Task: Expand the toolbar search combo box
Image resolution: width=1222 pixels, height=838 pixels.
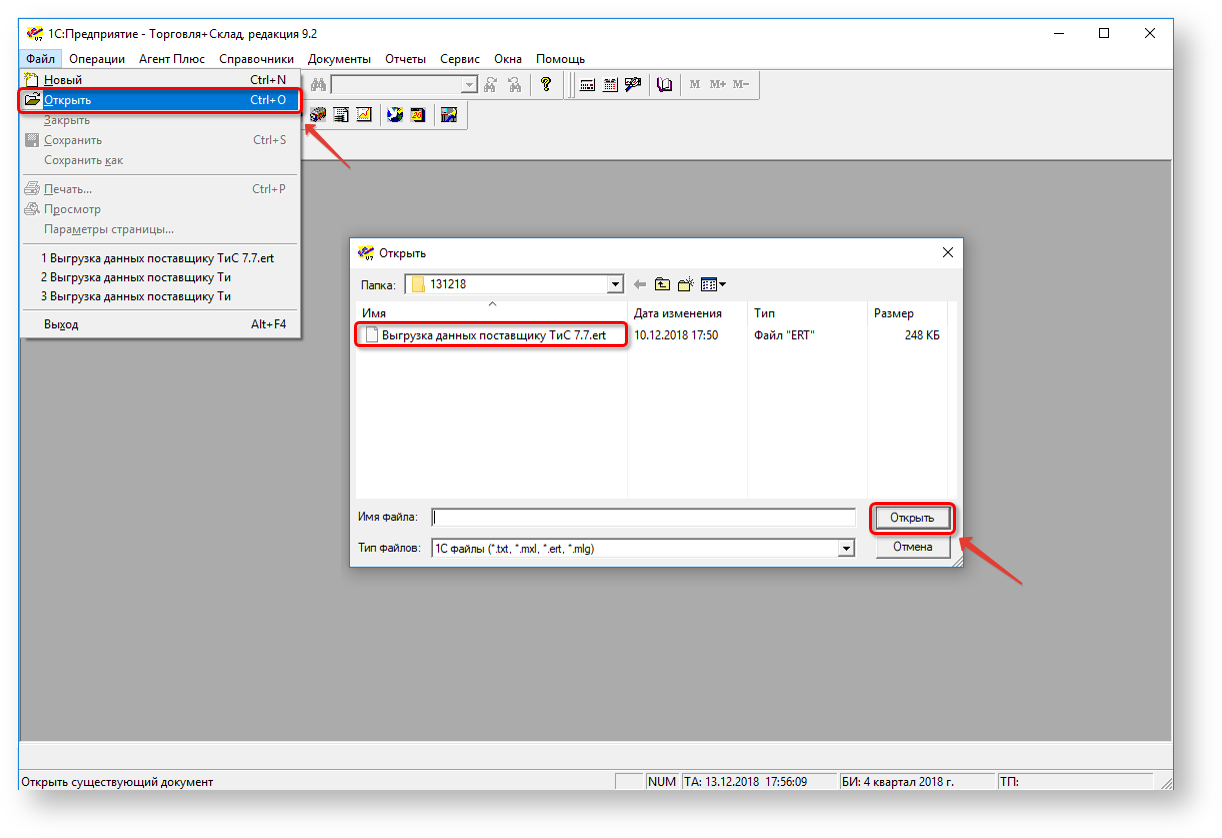Action: pyautogui.click(x=469, y=85)
